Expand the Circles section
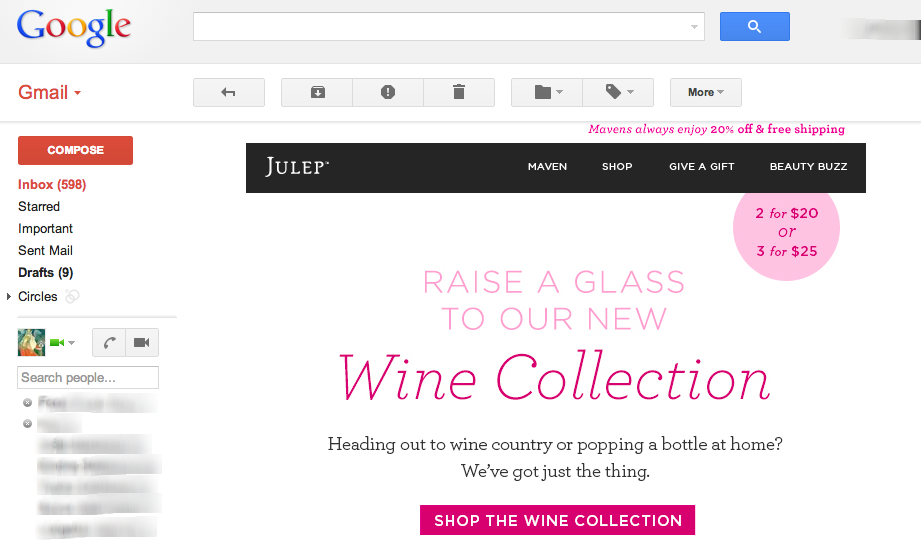This screenshot has width=921, height=543. 9,297
